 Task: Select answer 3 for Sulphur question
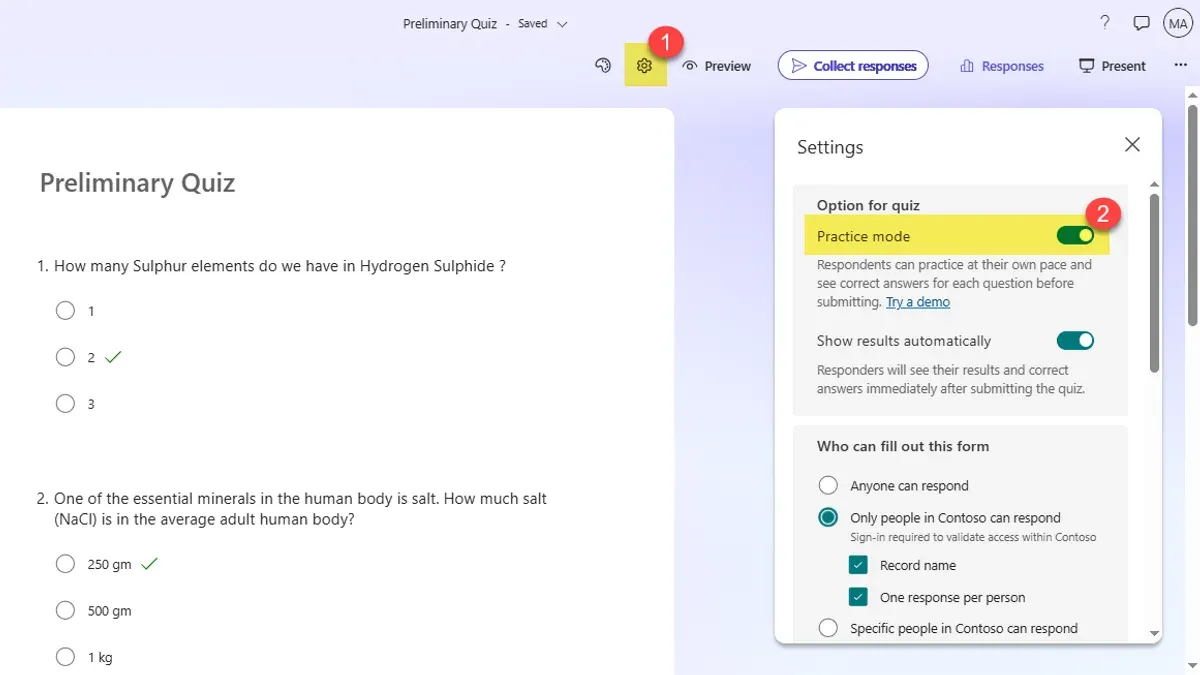65,404
